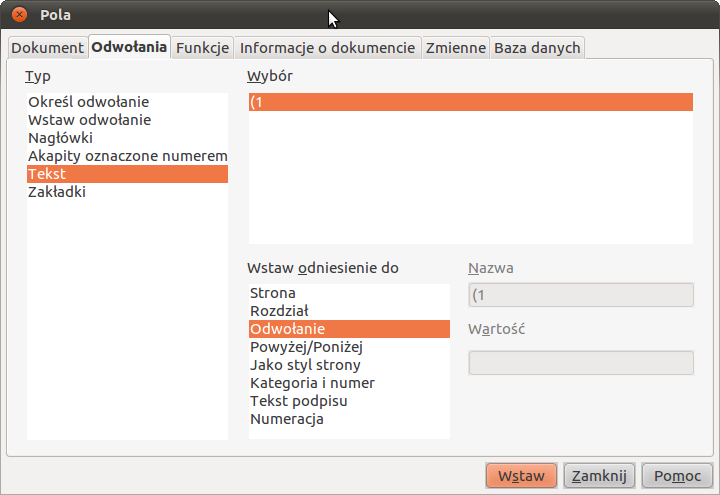This screenshot has height=495, width=720.
Task: Go to the Baza danych tab
Action: click(536, 48)
